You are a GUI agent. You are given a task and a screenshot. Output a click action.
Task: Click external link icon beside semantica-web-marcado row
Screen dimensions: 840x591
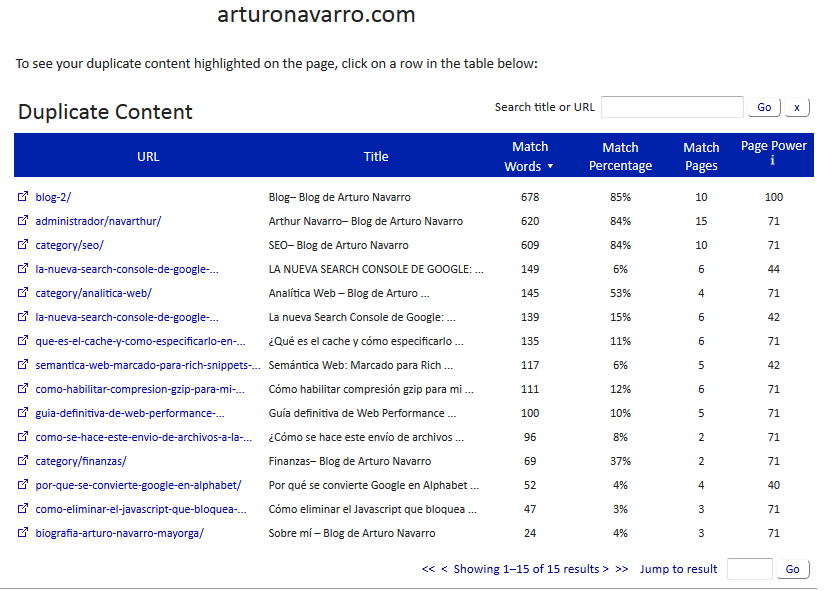pos(22,364)
